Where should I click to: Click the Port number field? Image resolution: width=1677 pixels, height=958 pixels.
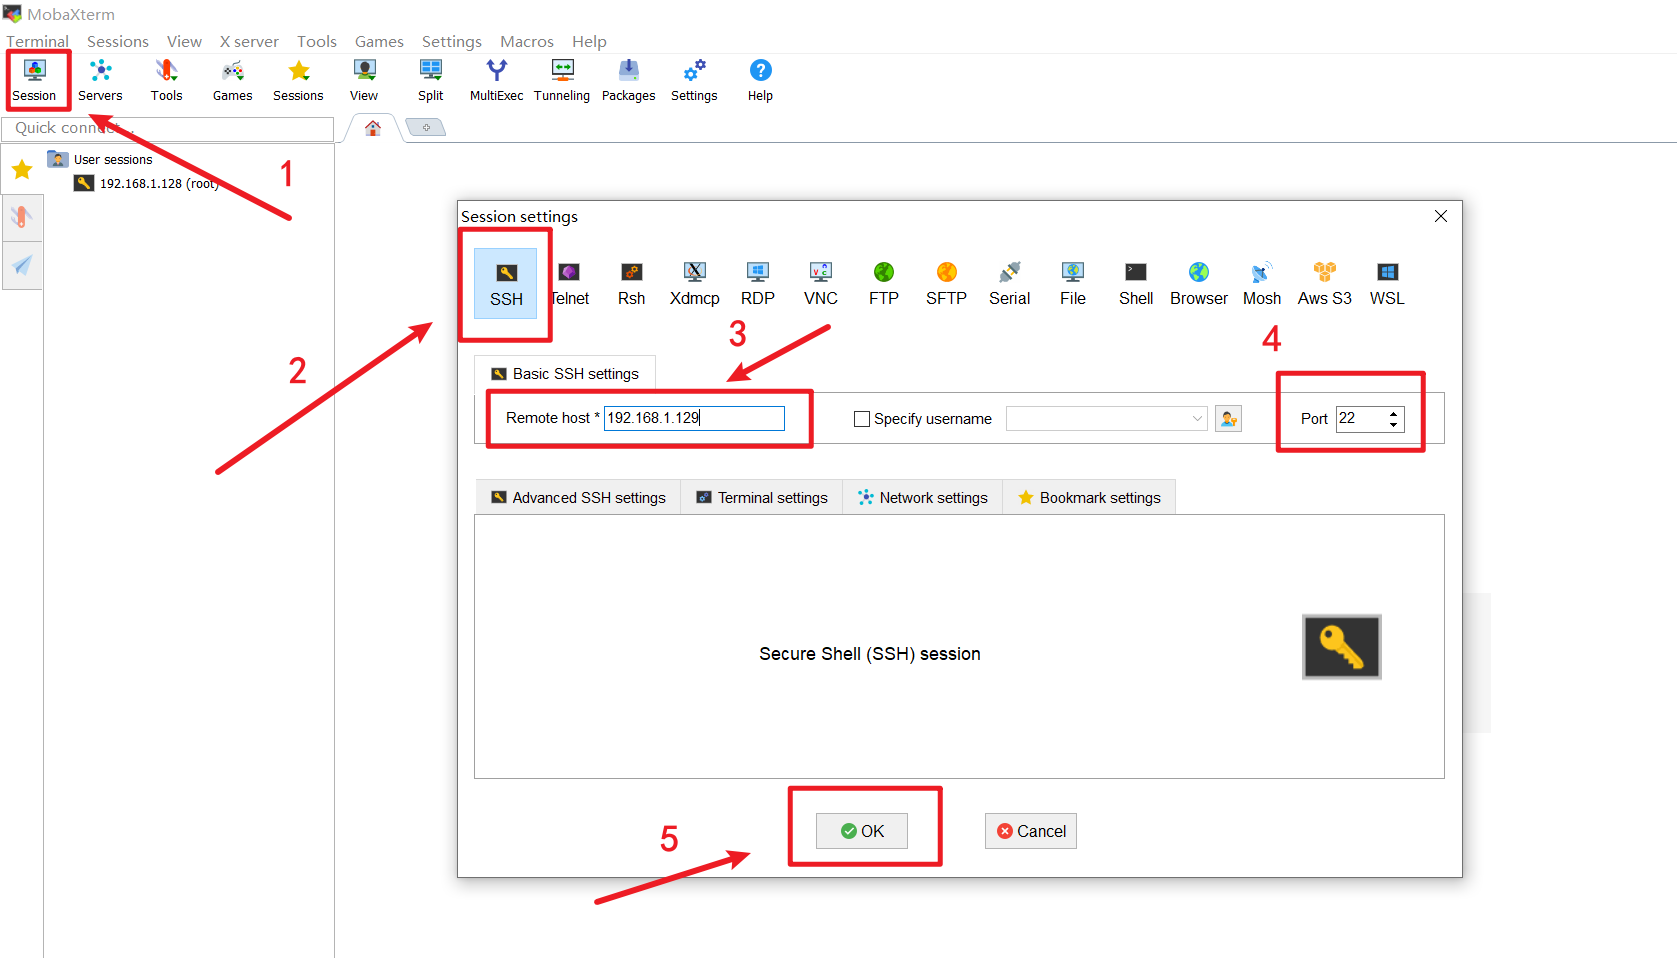[1361, 419]
